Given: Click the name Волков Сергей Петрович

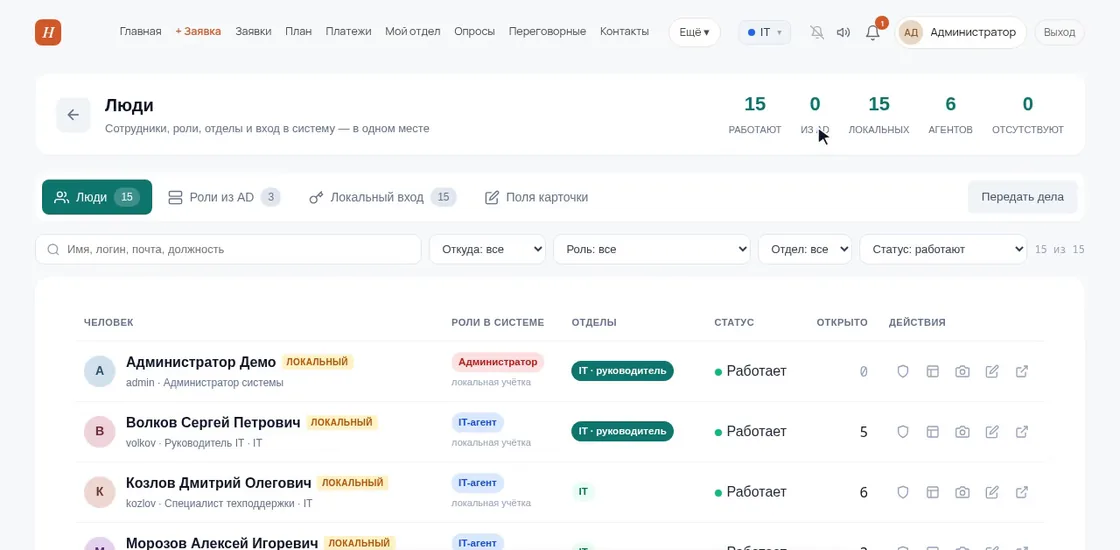Looking at the screenshot, I should click(x=213, y=423).
